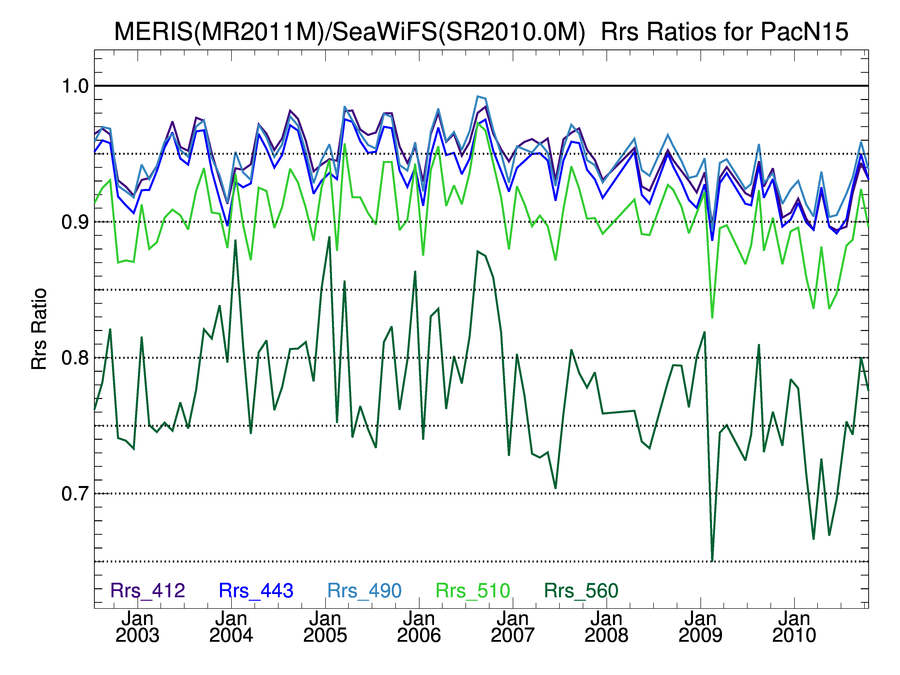Select the "Rrs_443" legend label

(256, 591)
